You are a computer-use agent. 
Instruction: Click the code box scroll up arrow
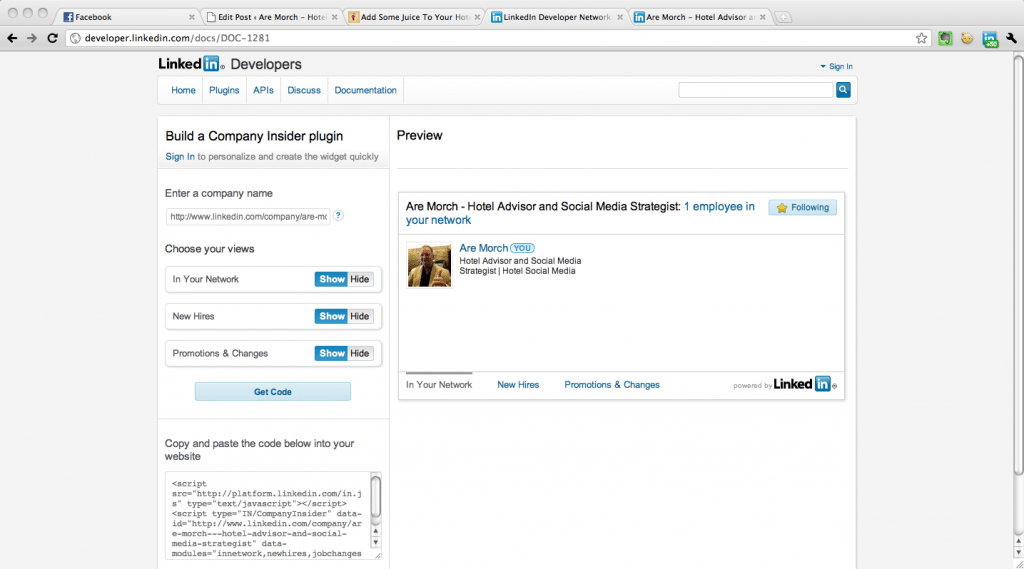click(376, 531)
